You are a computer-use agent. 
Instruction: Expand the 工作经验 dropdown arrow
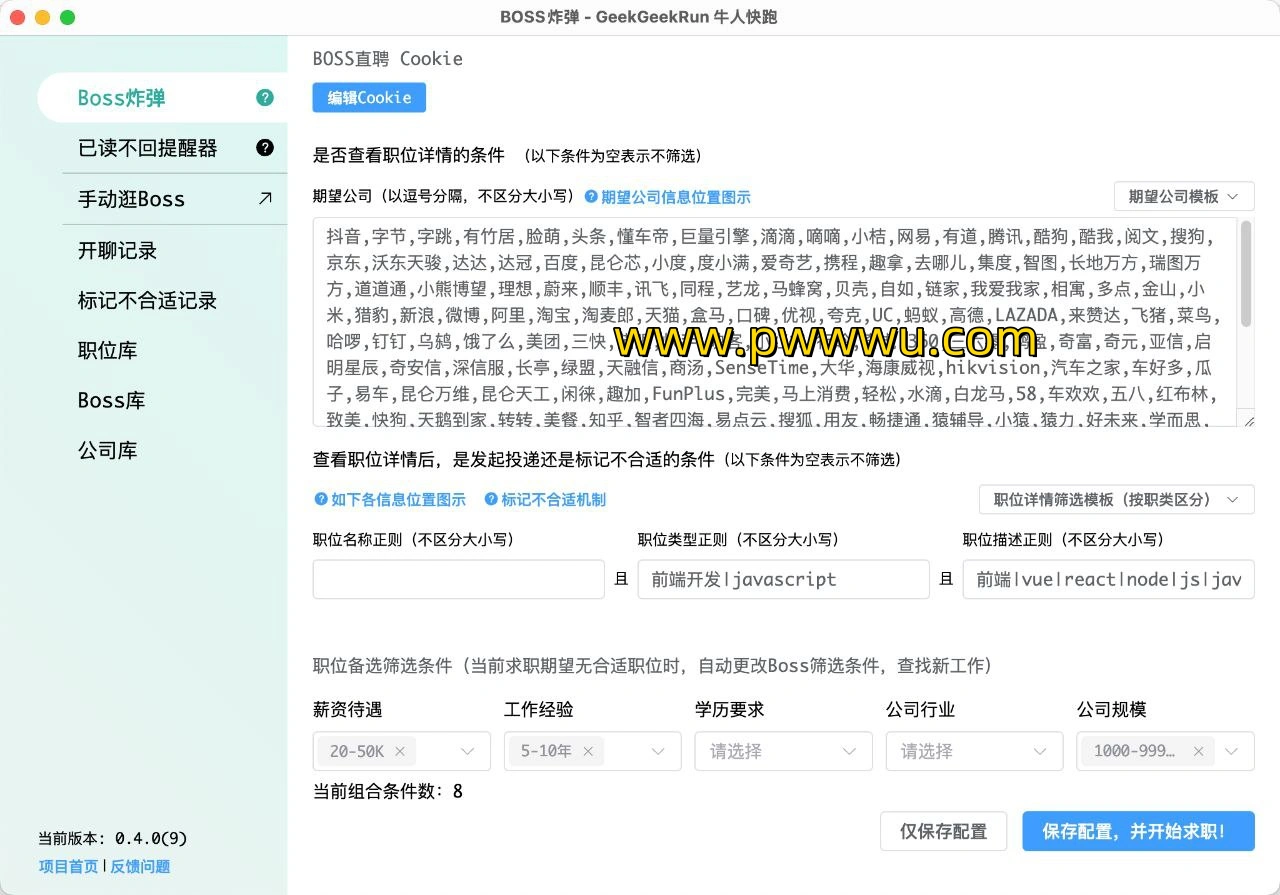(x=658, y=751)
